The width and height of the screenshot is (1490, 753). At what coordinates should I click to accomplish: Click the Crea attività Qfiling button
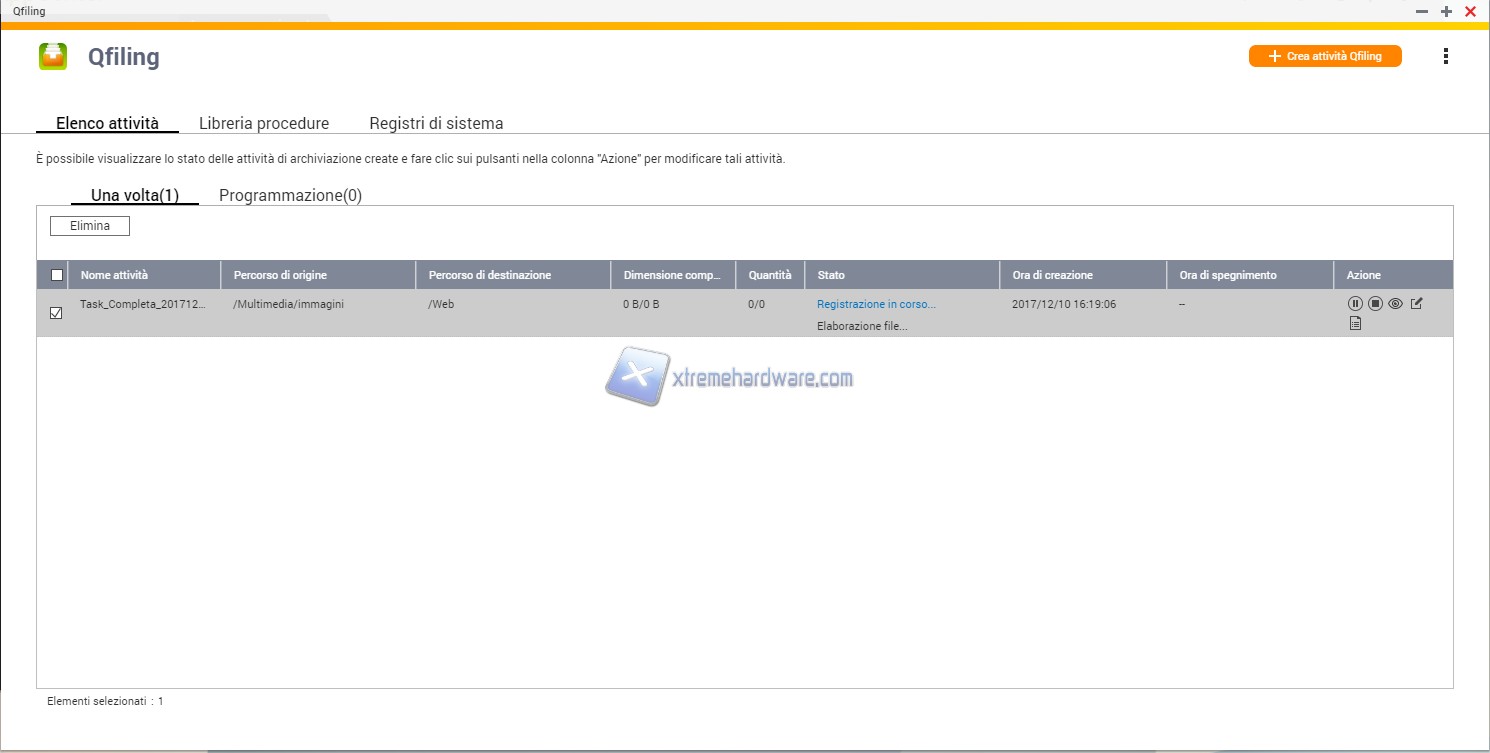(1325, 57)
